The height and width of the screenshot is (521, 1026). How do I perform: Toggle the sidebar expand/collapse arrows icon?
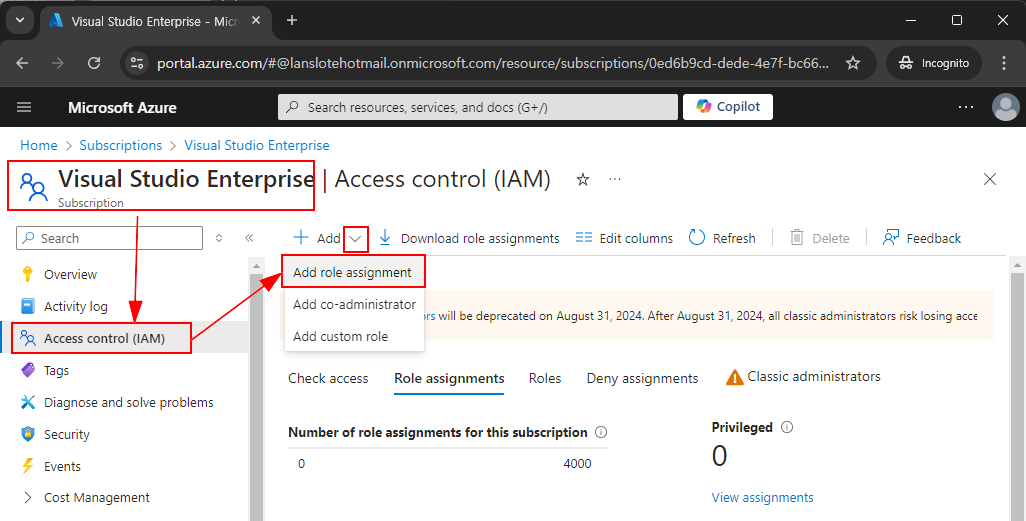point(219,238)
